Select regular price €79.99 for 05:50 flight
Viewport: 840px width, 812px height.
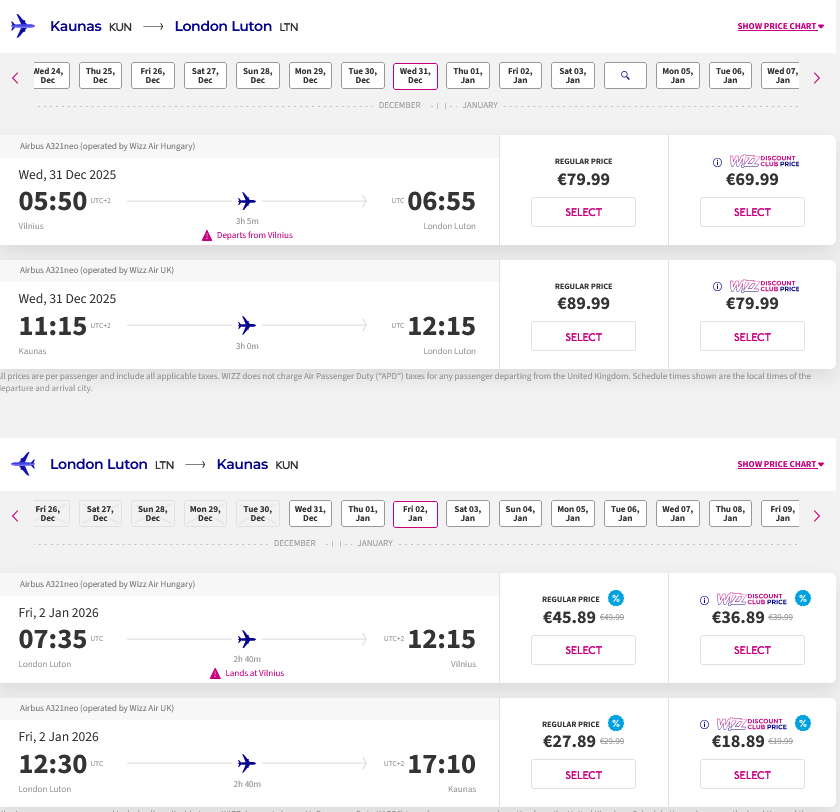pos(583,212)
